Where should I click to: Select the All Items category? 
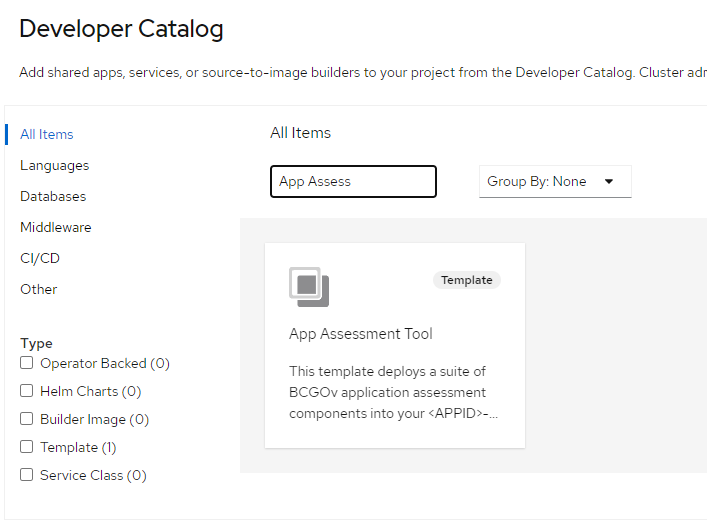(x=47, y=134)
